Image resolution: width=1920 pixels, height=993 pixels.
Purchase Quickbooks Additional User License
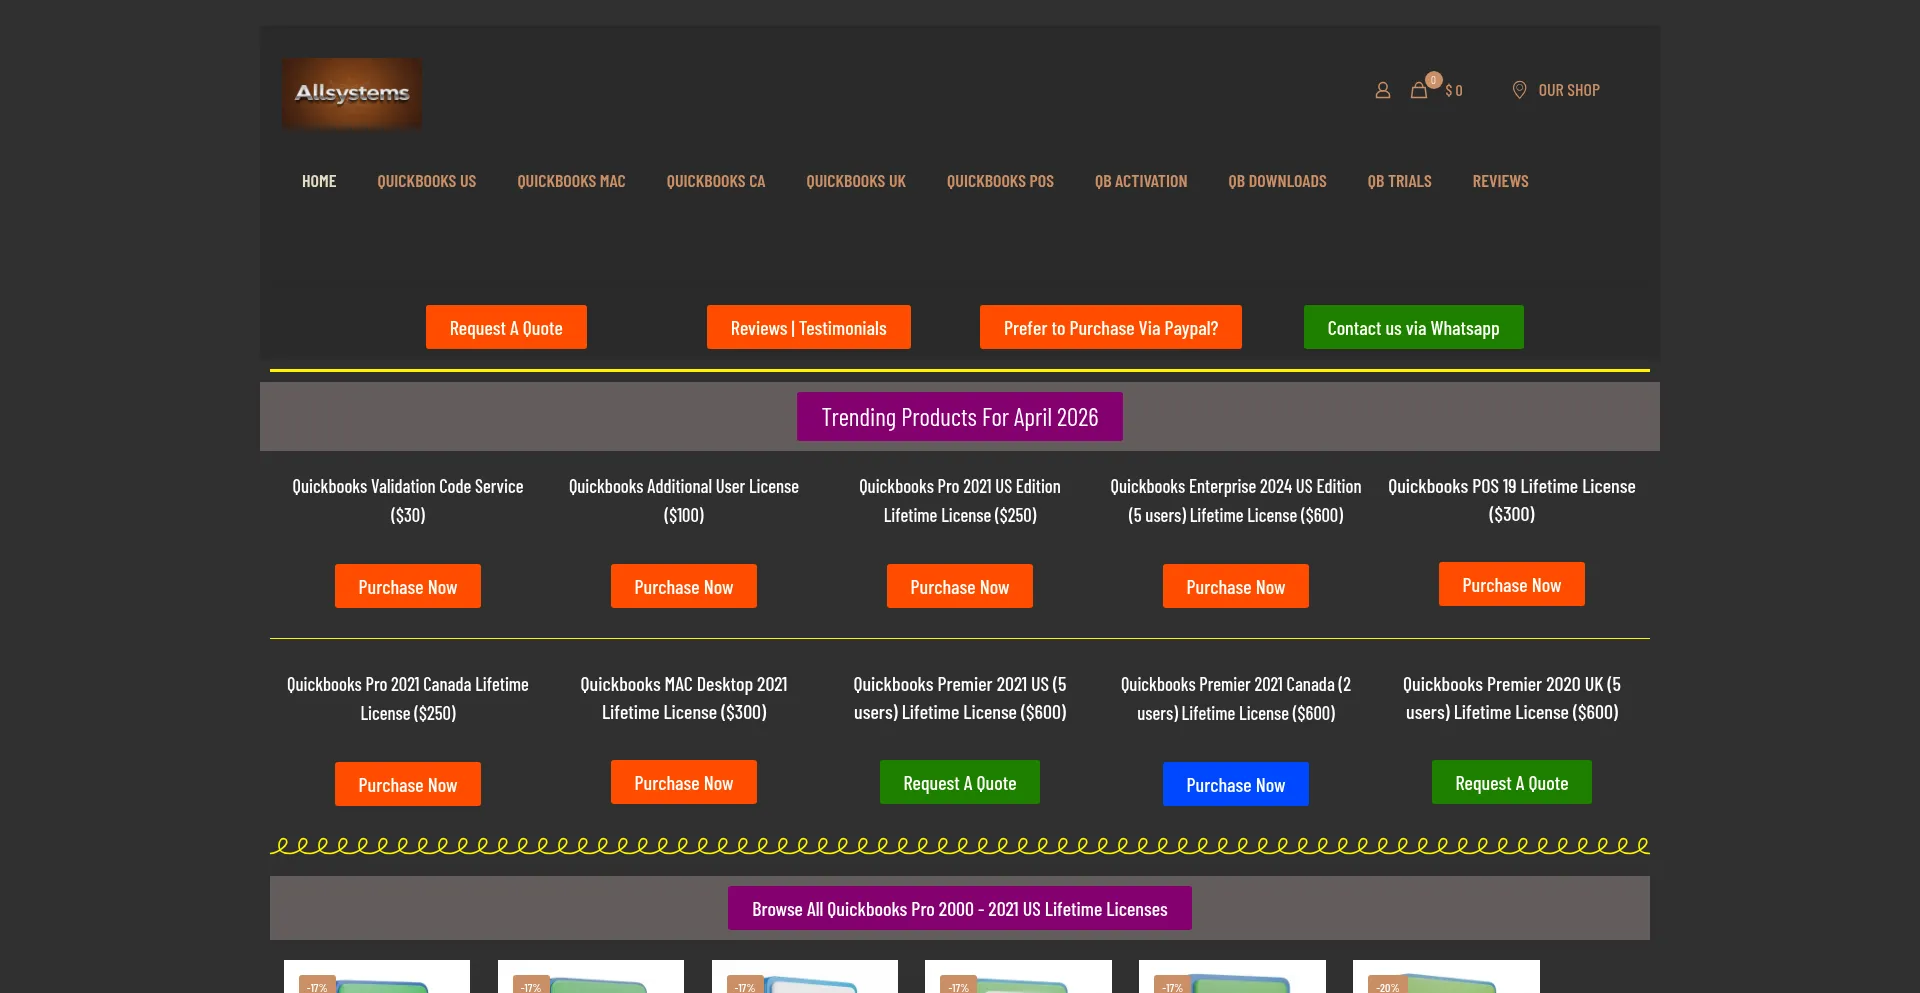(x=684, y=586)
